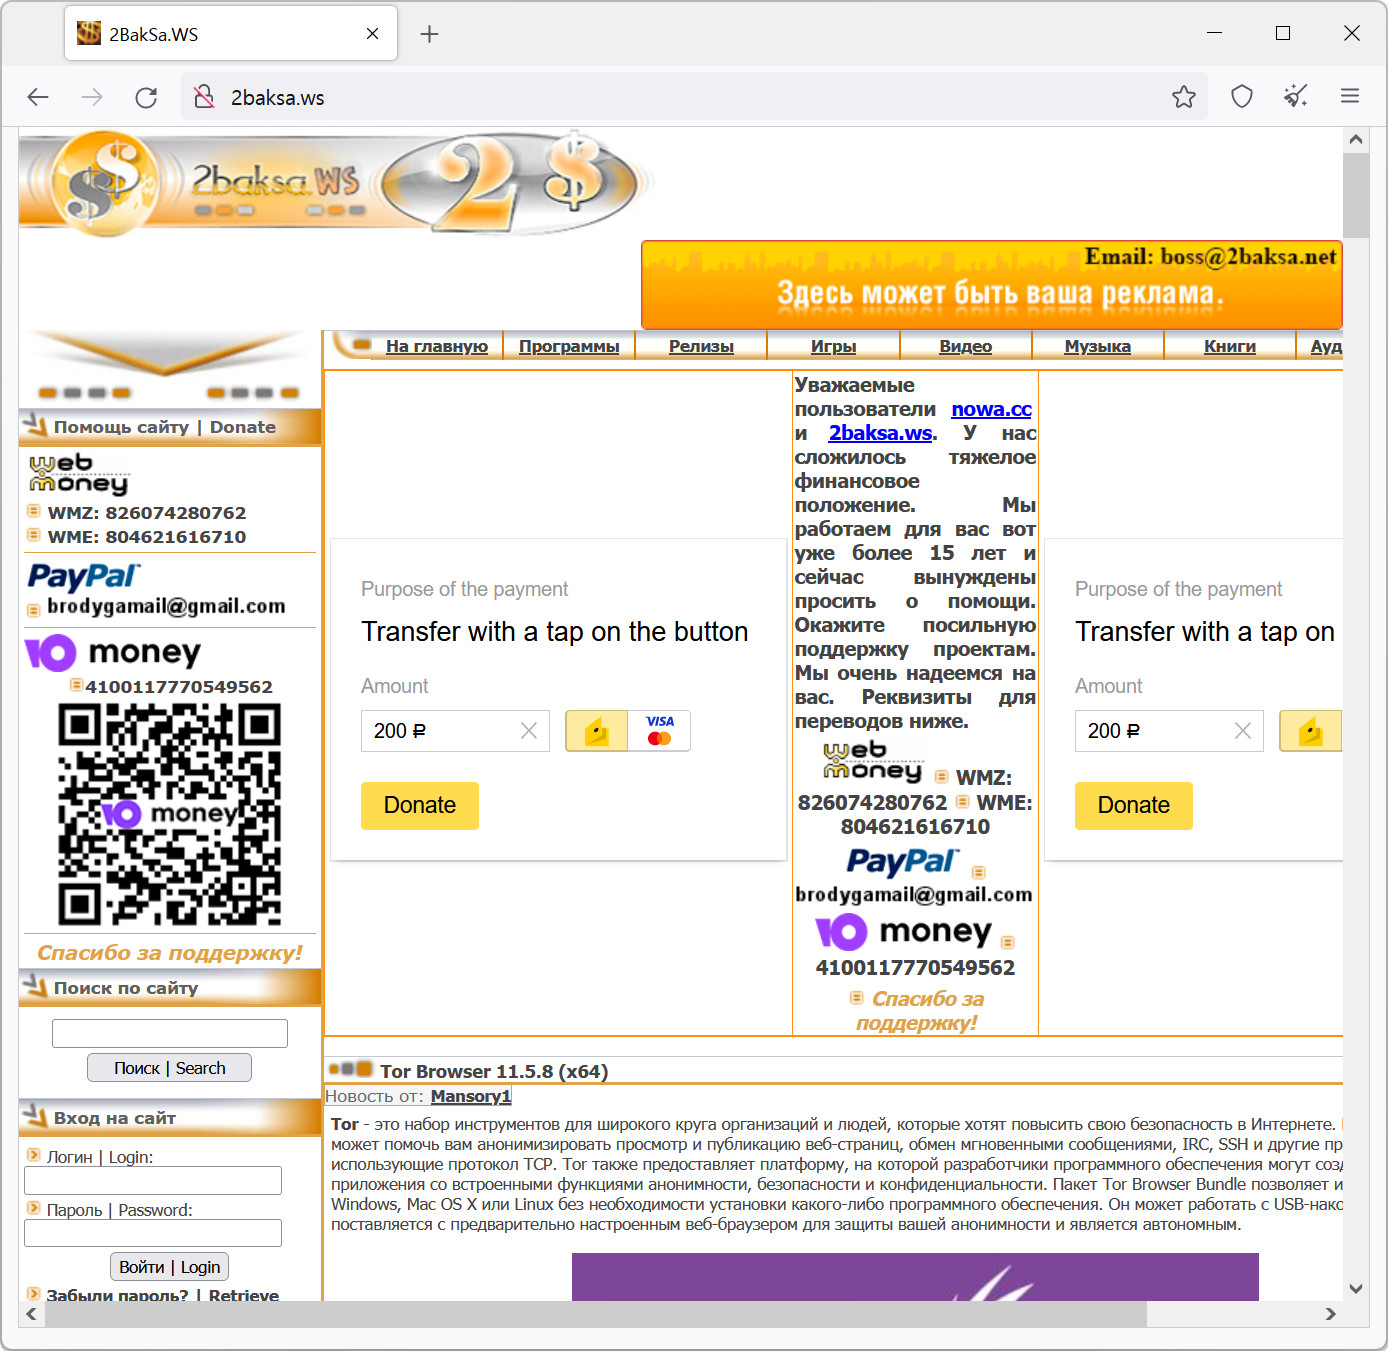Open the На главную menu item
The image size is (1388, 1351).
(437, 346)
